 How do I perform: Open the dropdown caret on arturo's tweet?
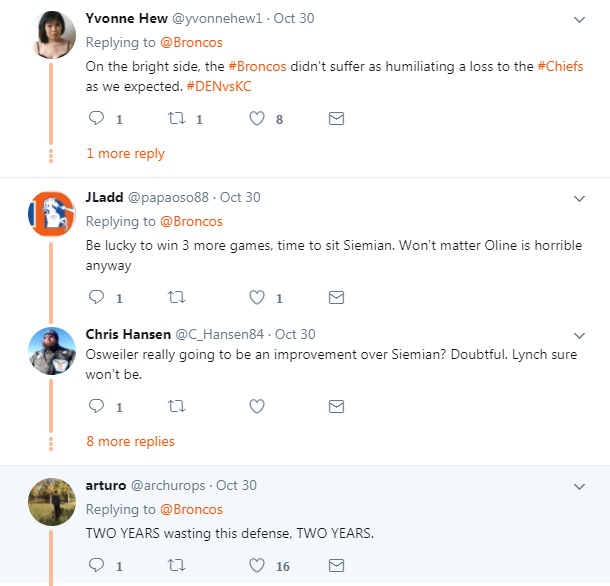(x=580, y=486)
